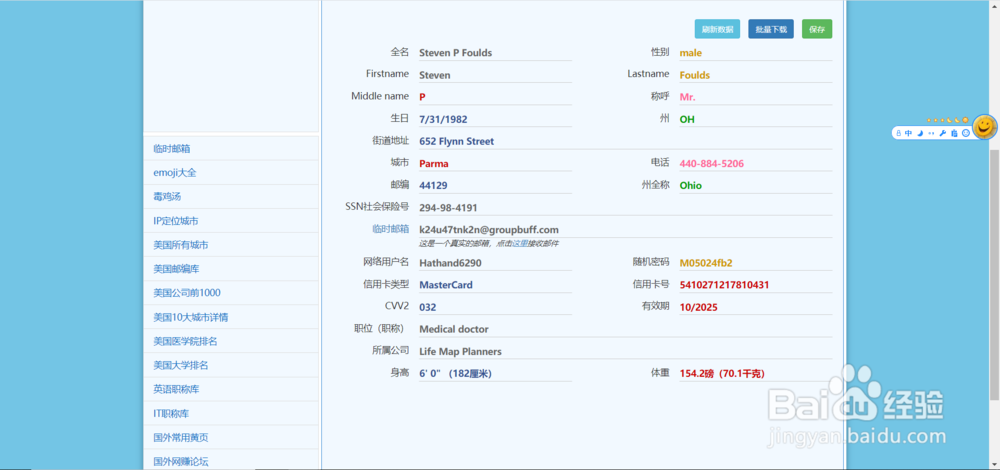Click the username field Hathand6290
This screenshot has height=470, width=1000.
[495, 263]
